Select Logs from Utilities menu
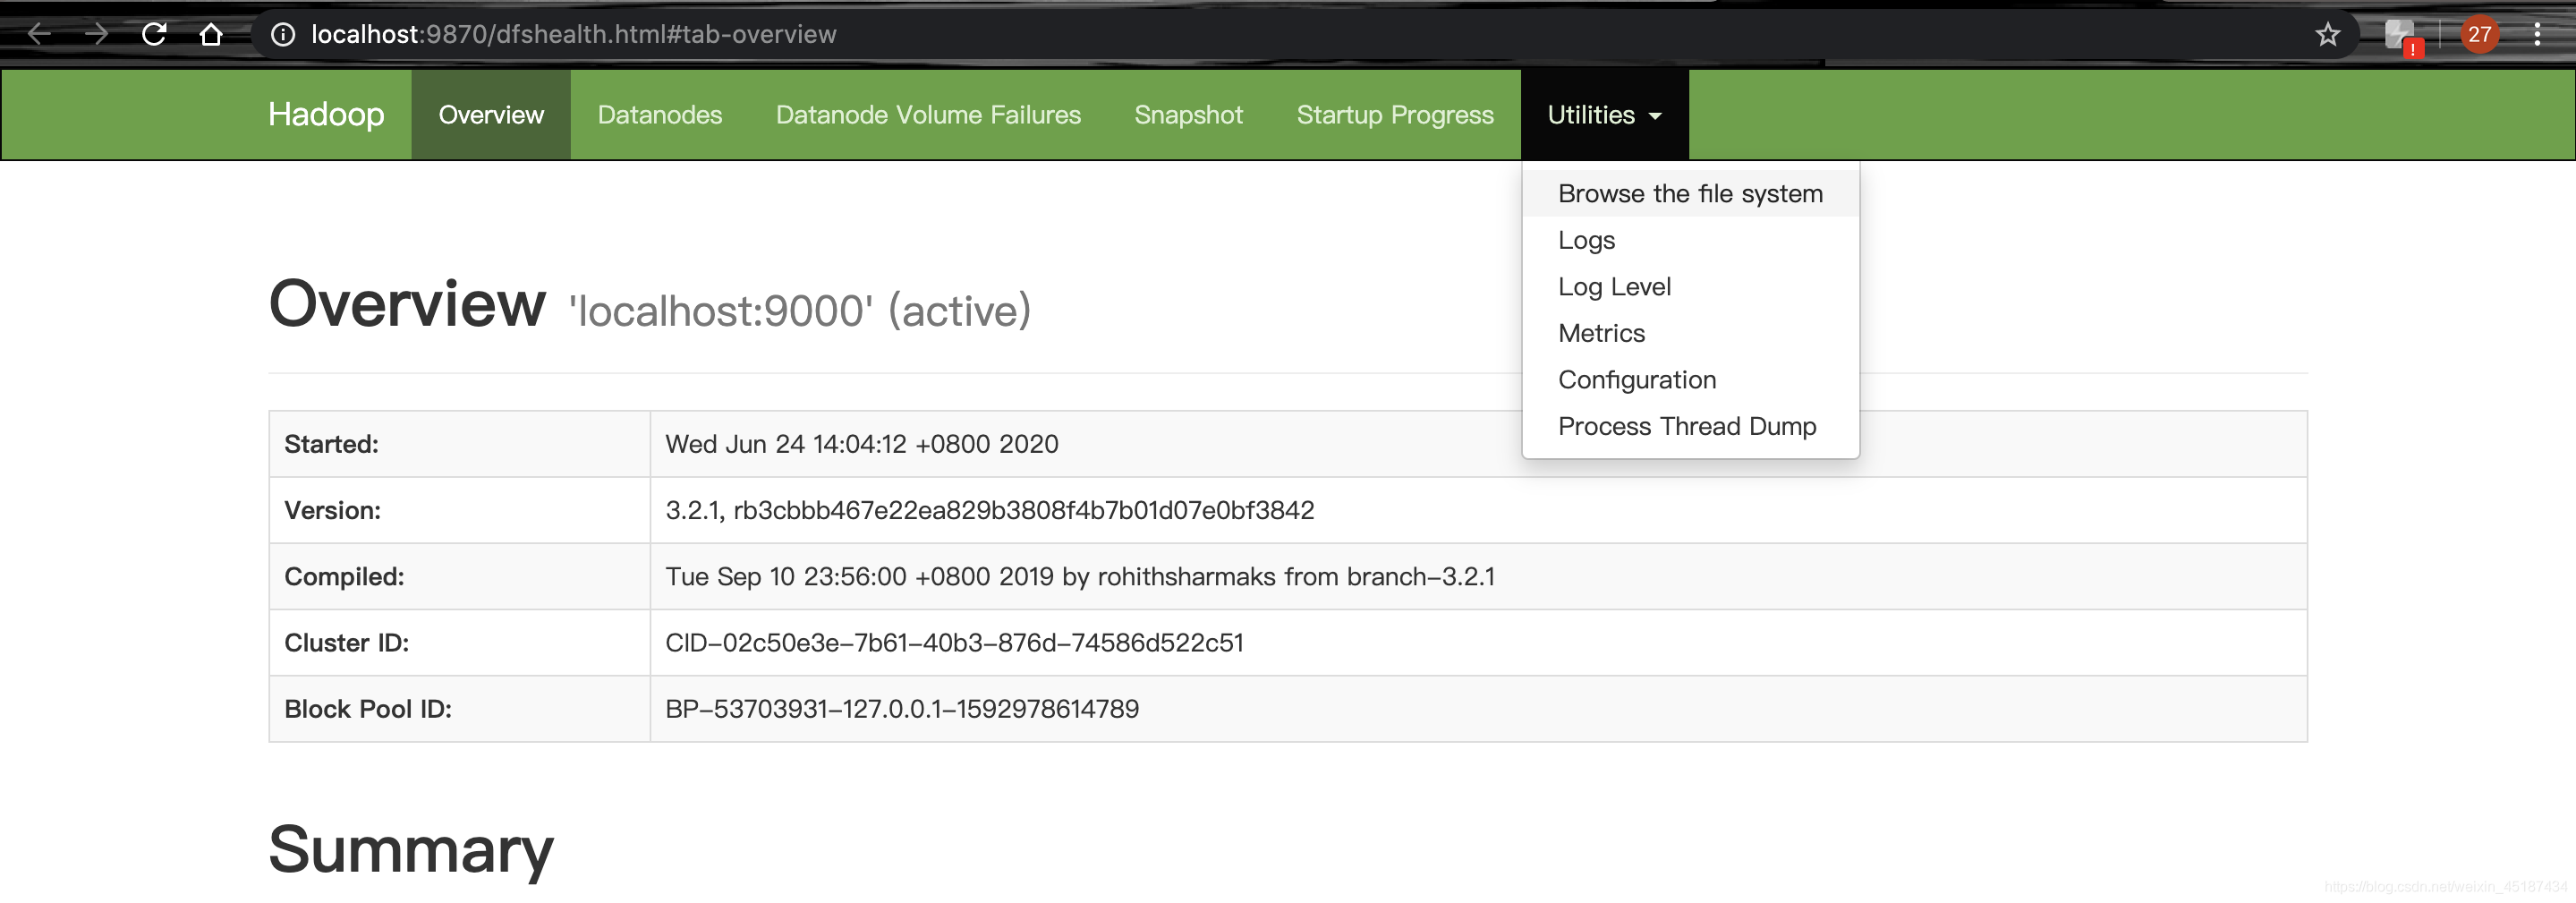2576x903 pixels. [x=1690, y=240]
